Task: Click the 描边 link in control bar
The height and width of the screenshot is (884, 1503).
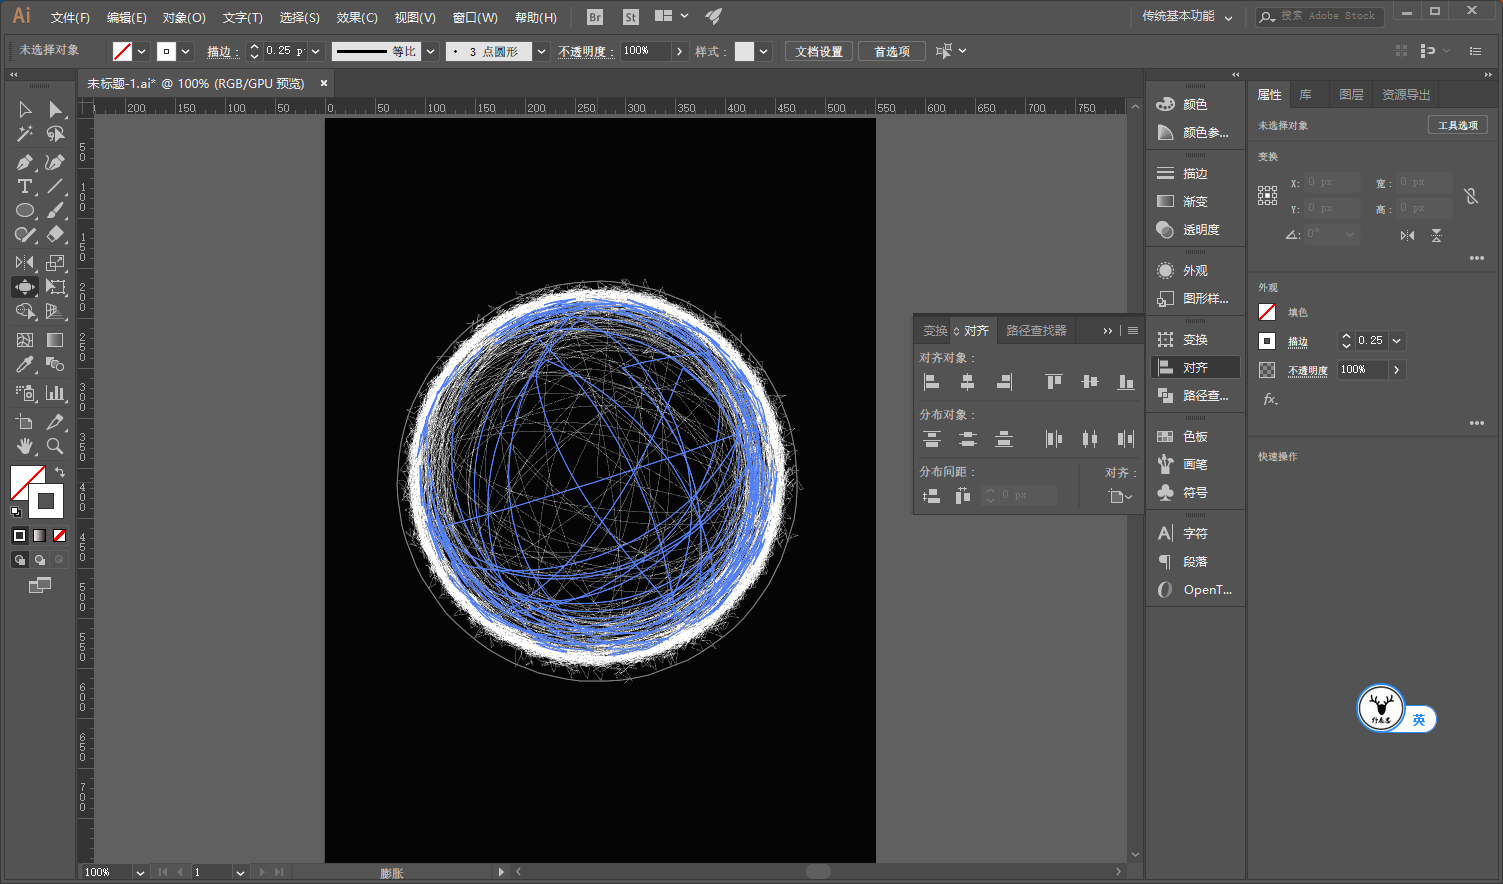Action: click(222, 51)
